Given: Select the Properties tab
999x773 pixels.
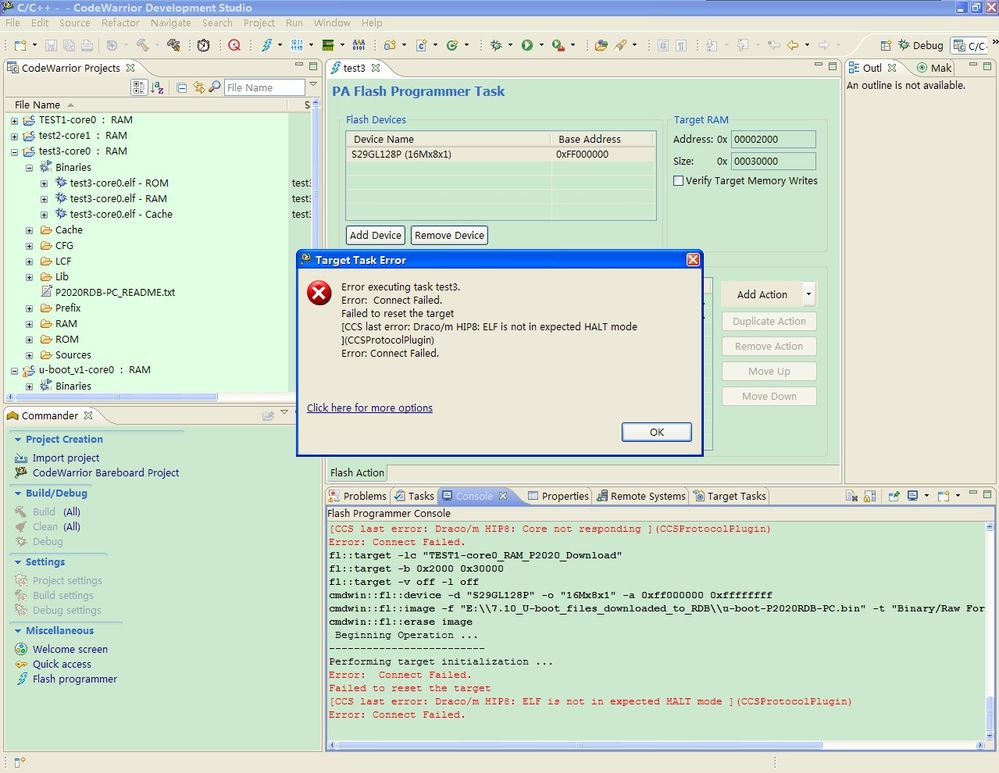Looking at the screenshot, I should coord(558,496).
